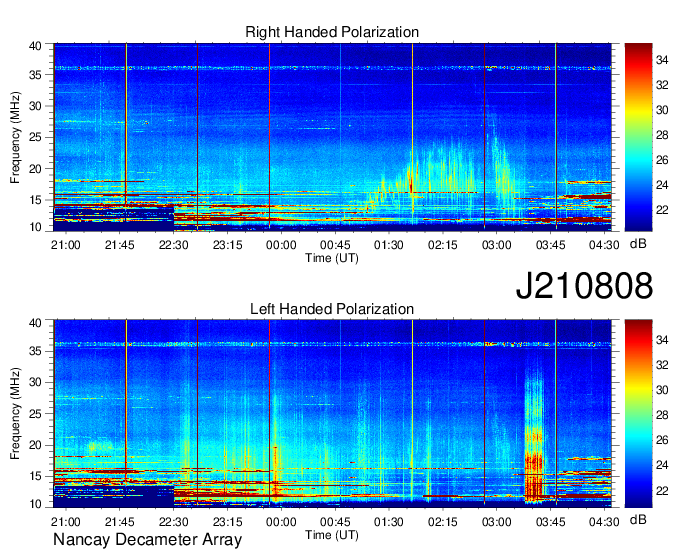Click "00:00" time tick of Left Handed plot

(x=281, y=521)
